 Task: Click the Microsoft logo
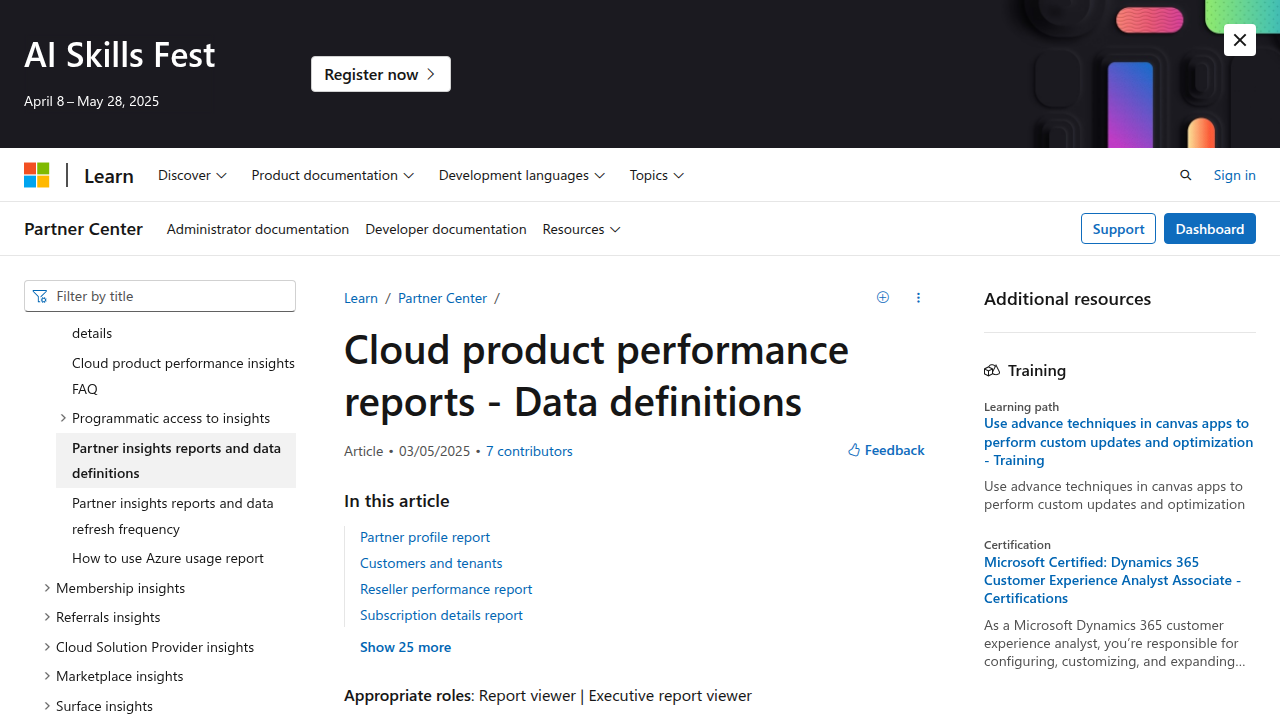37,175
